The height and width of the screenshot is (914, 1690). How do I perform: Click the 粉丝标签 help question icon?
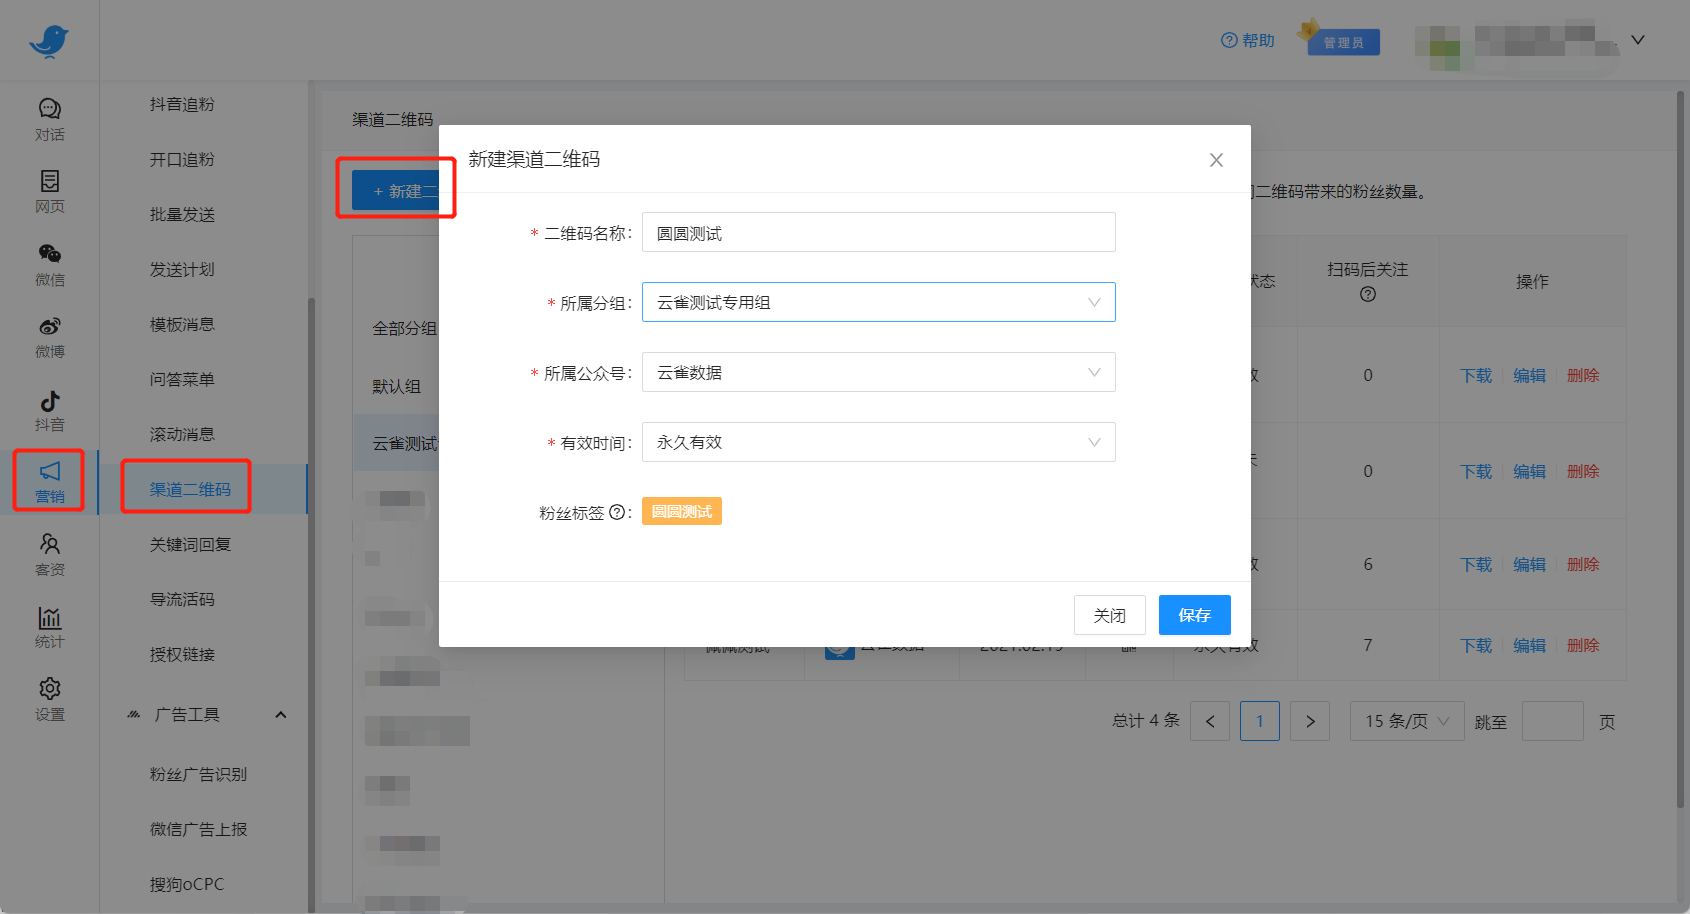617,512
